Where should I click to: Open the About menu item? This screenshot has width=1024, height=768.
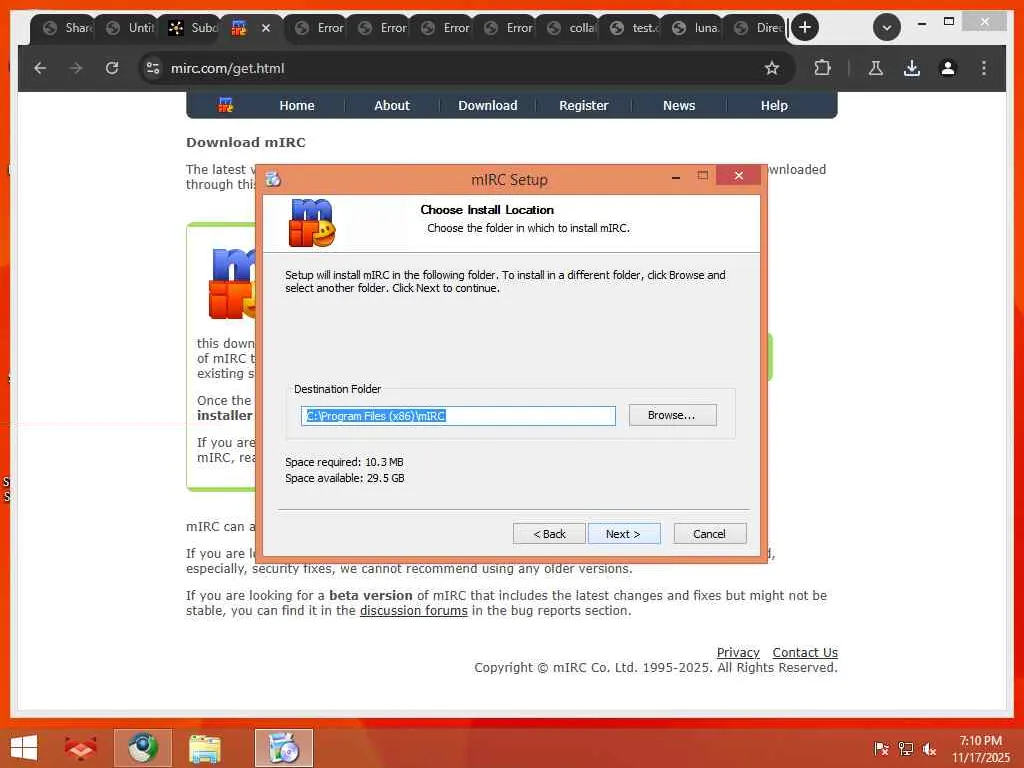(392, 105)
